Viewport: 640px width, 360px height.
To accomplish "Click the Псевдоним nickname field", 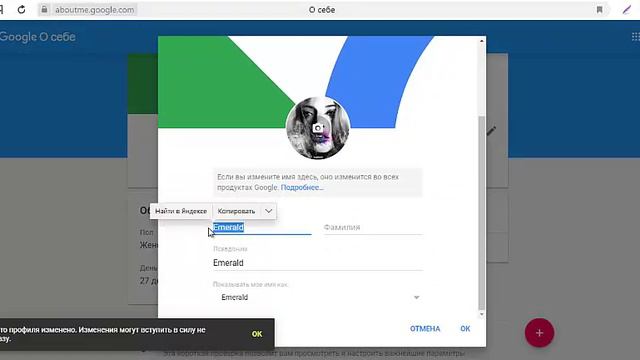I will pyautogui.click(x=318, y=263).
